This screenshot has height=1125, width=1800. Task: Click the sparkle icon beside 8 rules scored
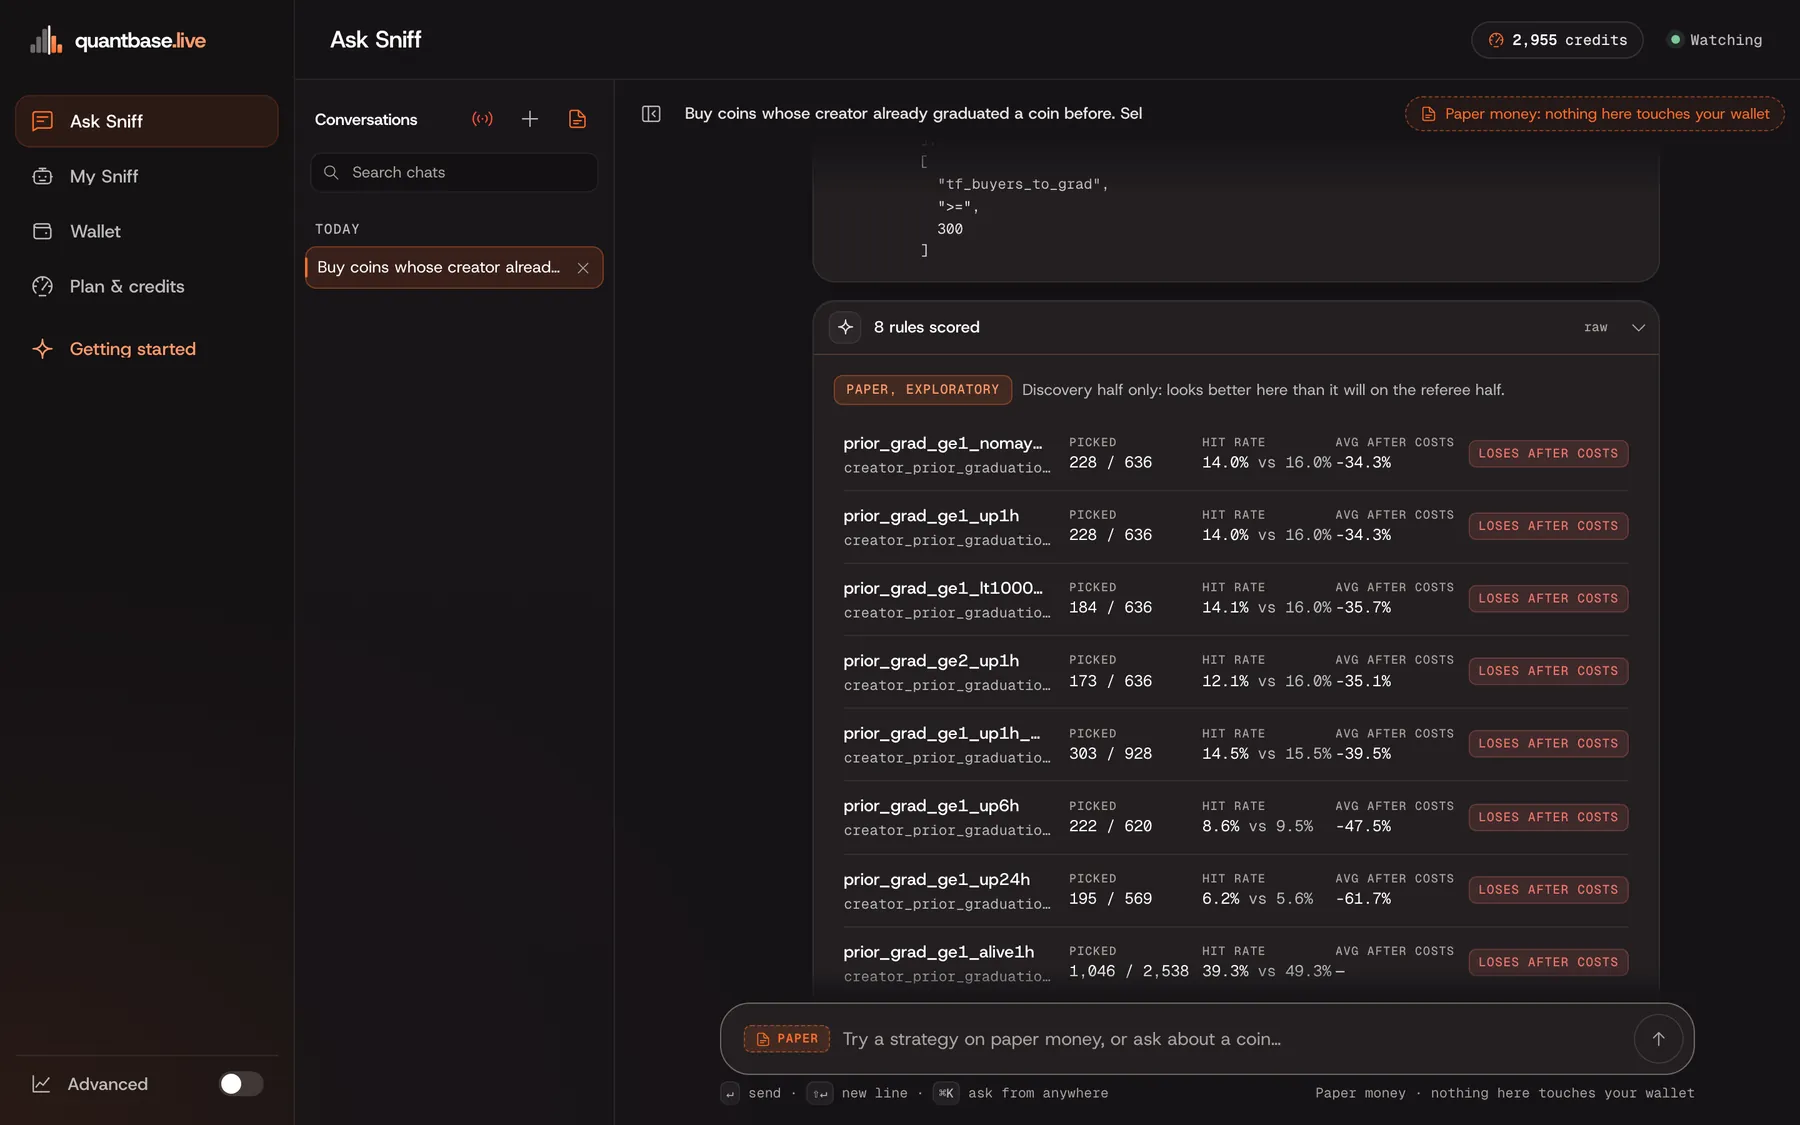click(x=845, y=327)
